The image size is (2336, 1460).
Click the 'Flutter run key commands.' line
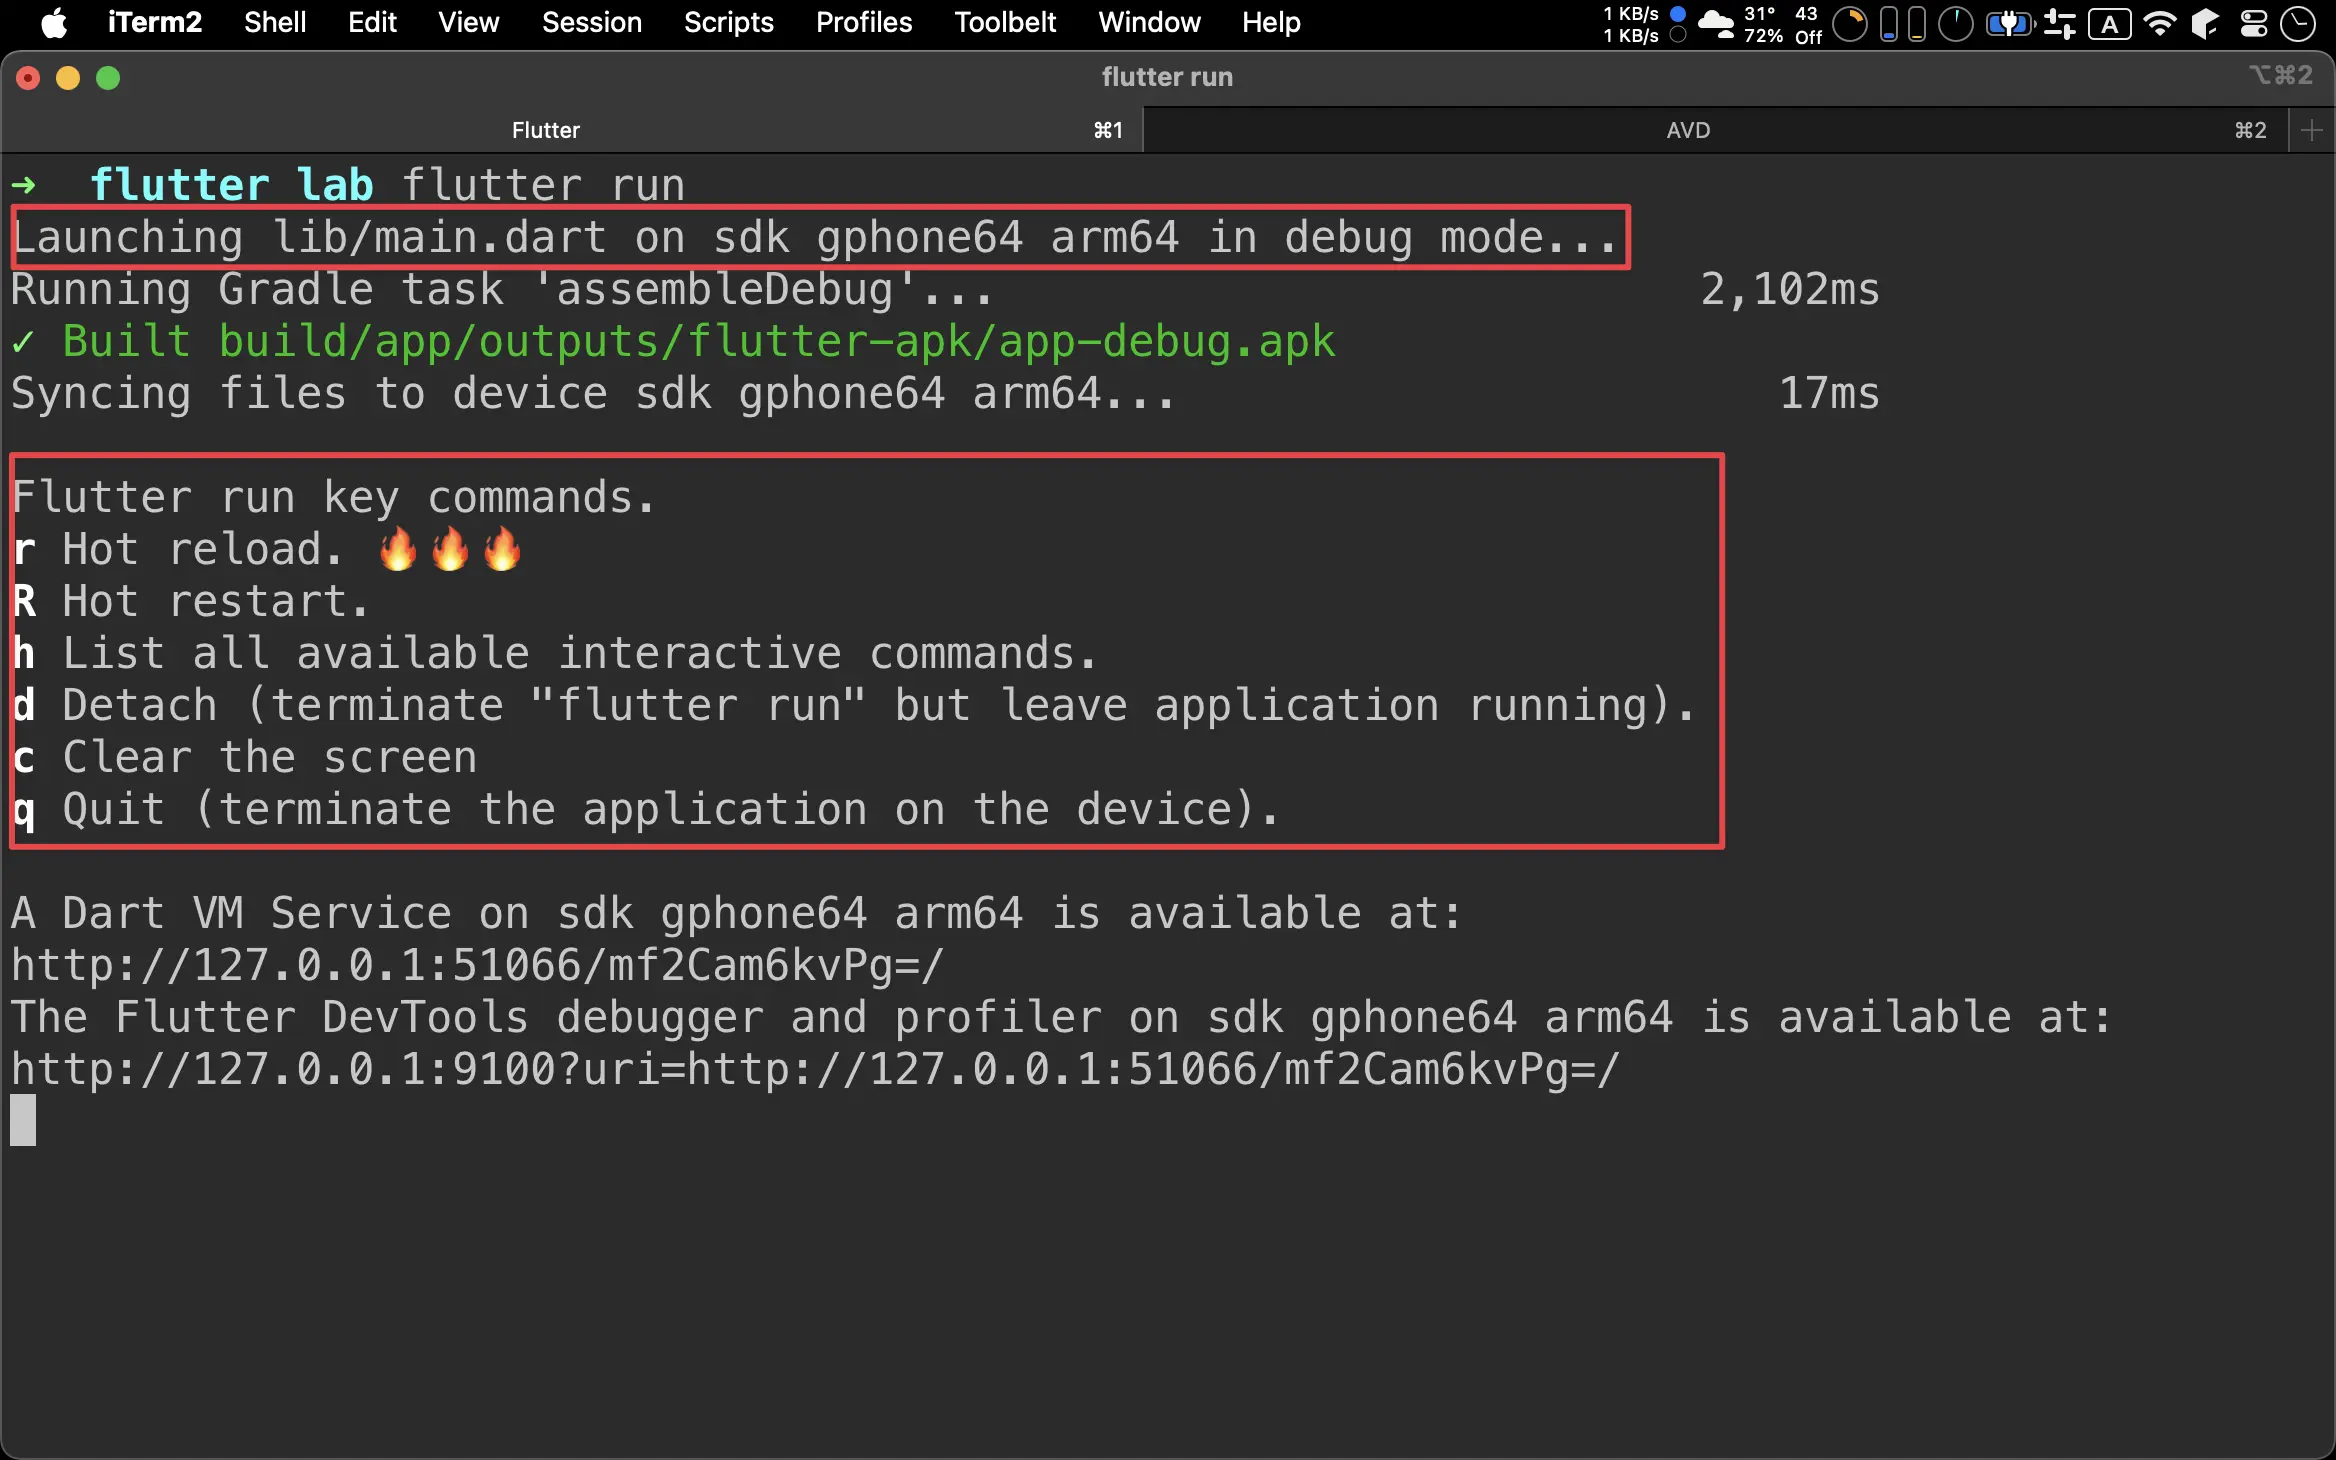[334, 498]
